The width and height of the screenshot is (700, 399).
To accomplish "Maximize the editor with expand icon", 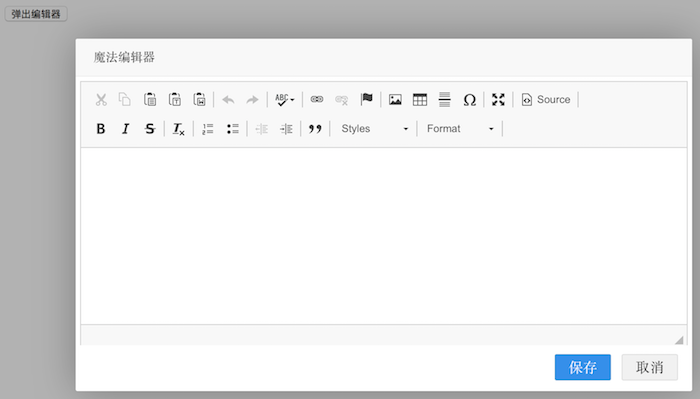I will pyautogui.click(x=498, y=100).
